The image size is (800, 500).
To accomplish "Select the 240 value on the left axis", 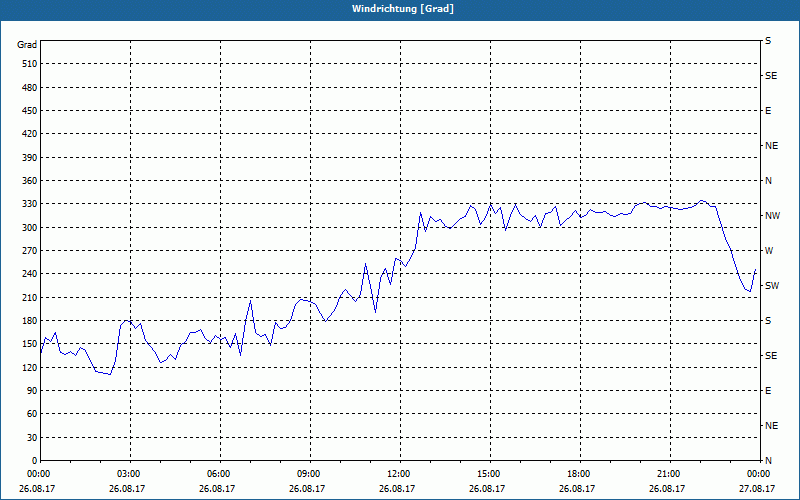I will coord(30,274).
